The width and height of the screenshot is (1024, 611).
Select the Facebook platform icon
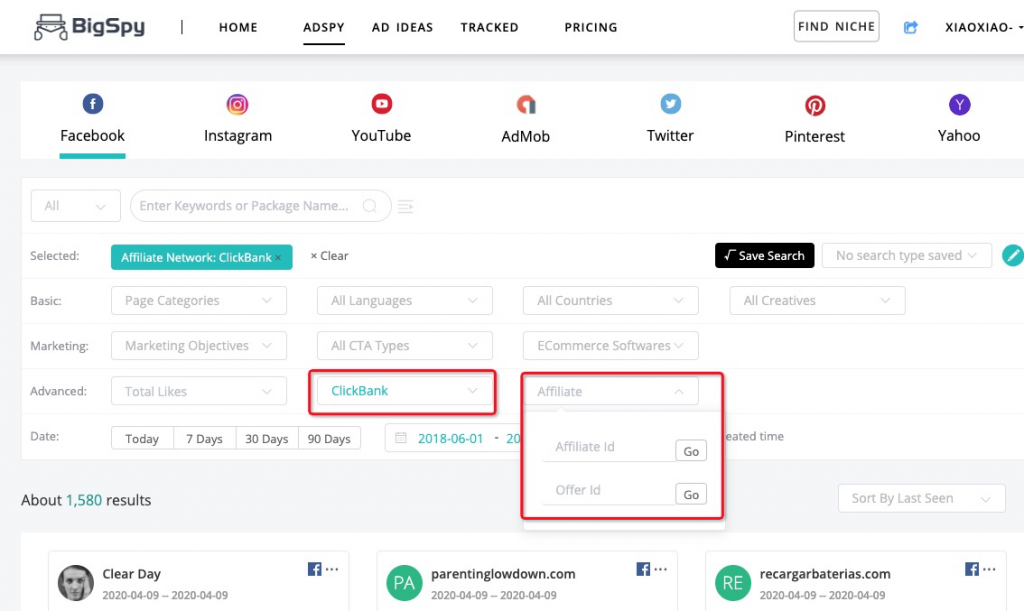point(93,104)
